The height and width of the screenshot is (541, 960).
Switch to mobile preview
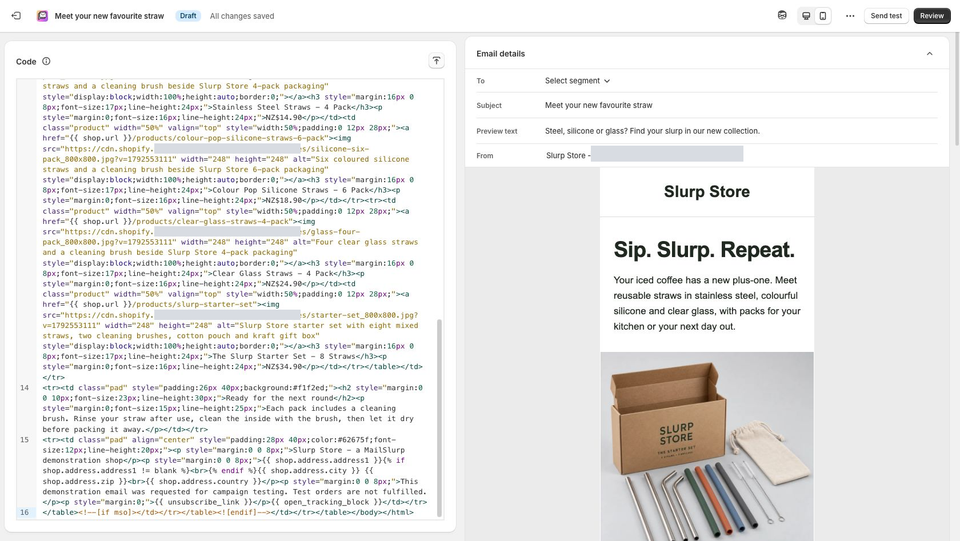(x=823, y=16)
